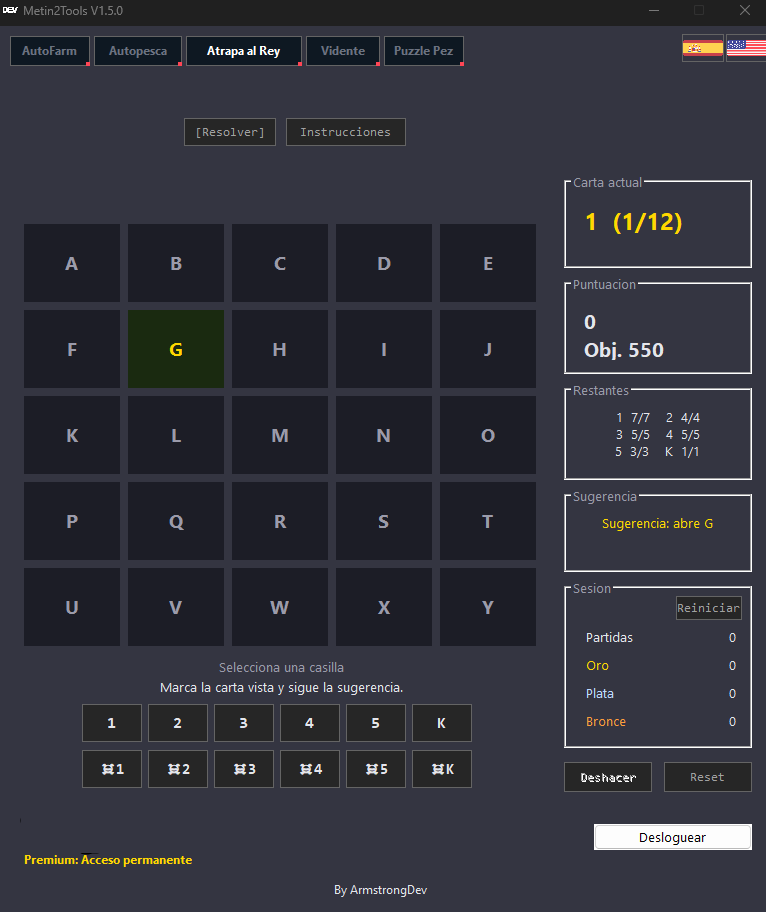Click the [Resolver] button
The height and width of the screenshot is (912, 766).
tap(230, 132)
